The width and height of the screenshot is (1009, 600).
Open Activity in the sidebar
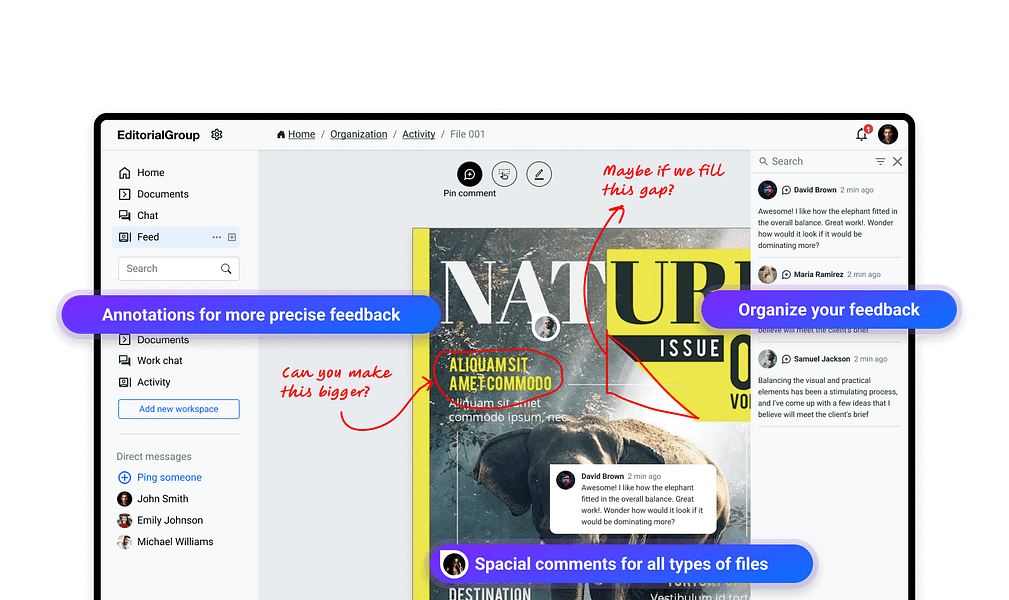[154, 382]
